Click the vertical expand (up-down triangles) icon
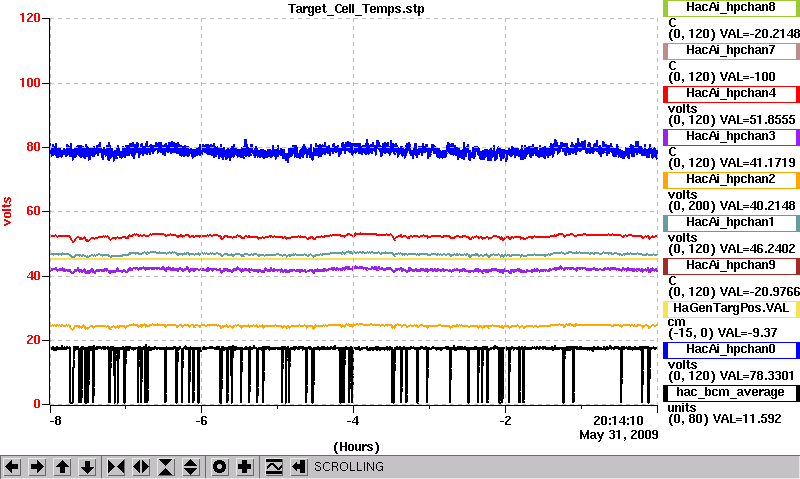 click(x=190, y=467)
